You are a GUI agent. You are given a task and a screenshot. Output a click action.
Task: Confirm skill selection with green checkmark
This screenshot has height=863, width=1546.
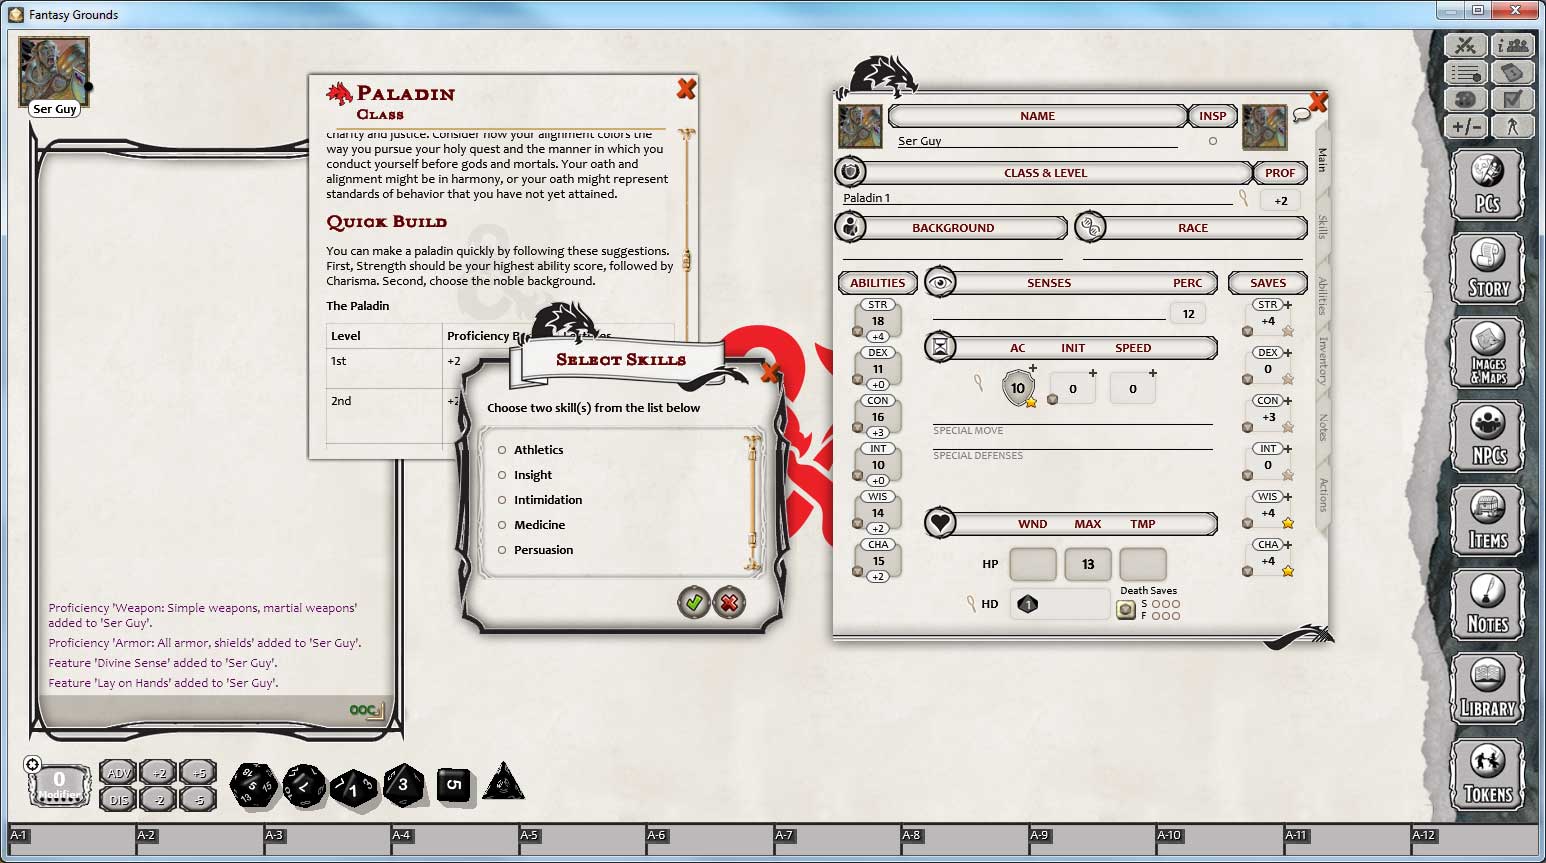693,602
